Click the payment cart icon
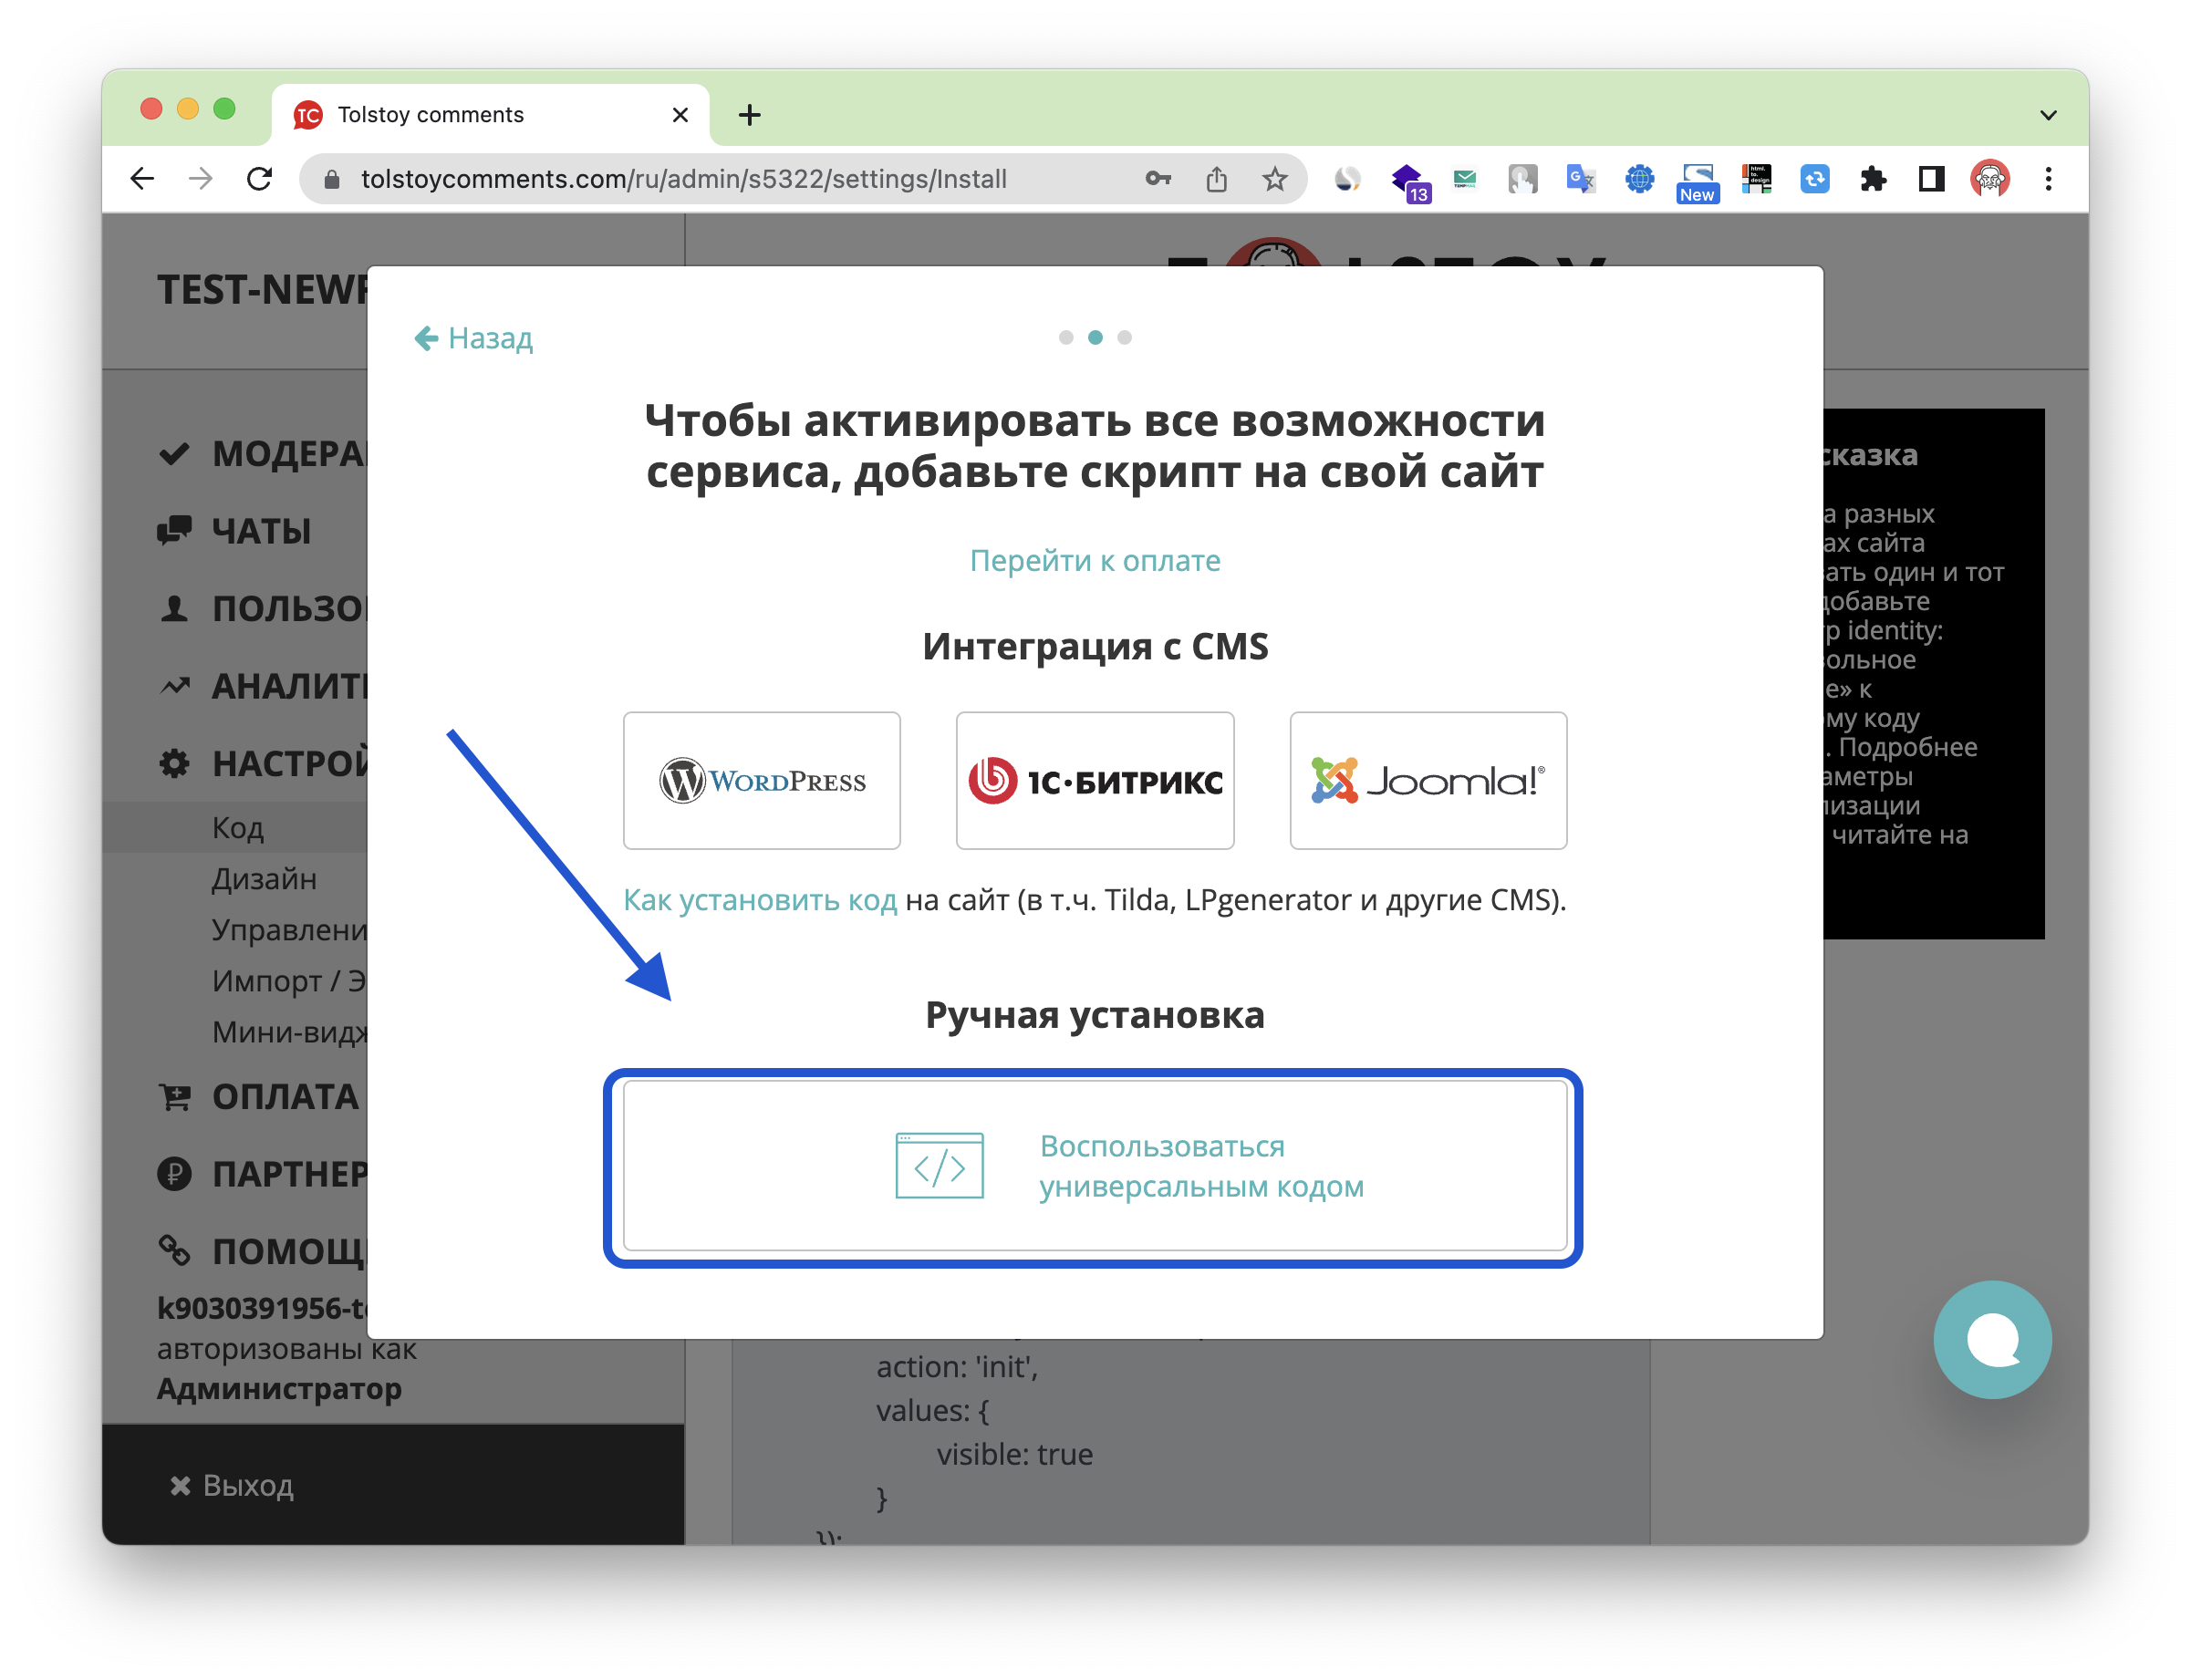Image resolution: width=2191 pixels, height=1680 pixels. pyautogui.click(x=174, y=1096)
